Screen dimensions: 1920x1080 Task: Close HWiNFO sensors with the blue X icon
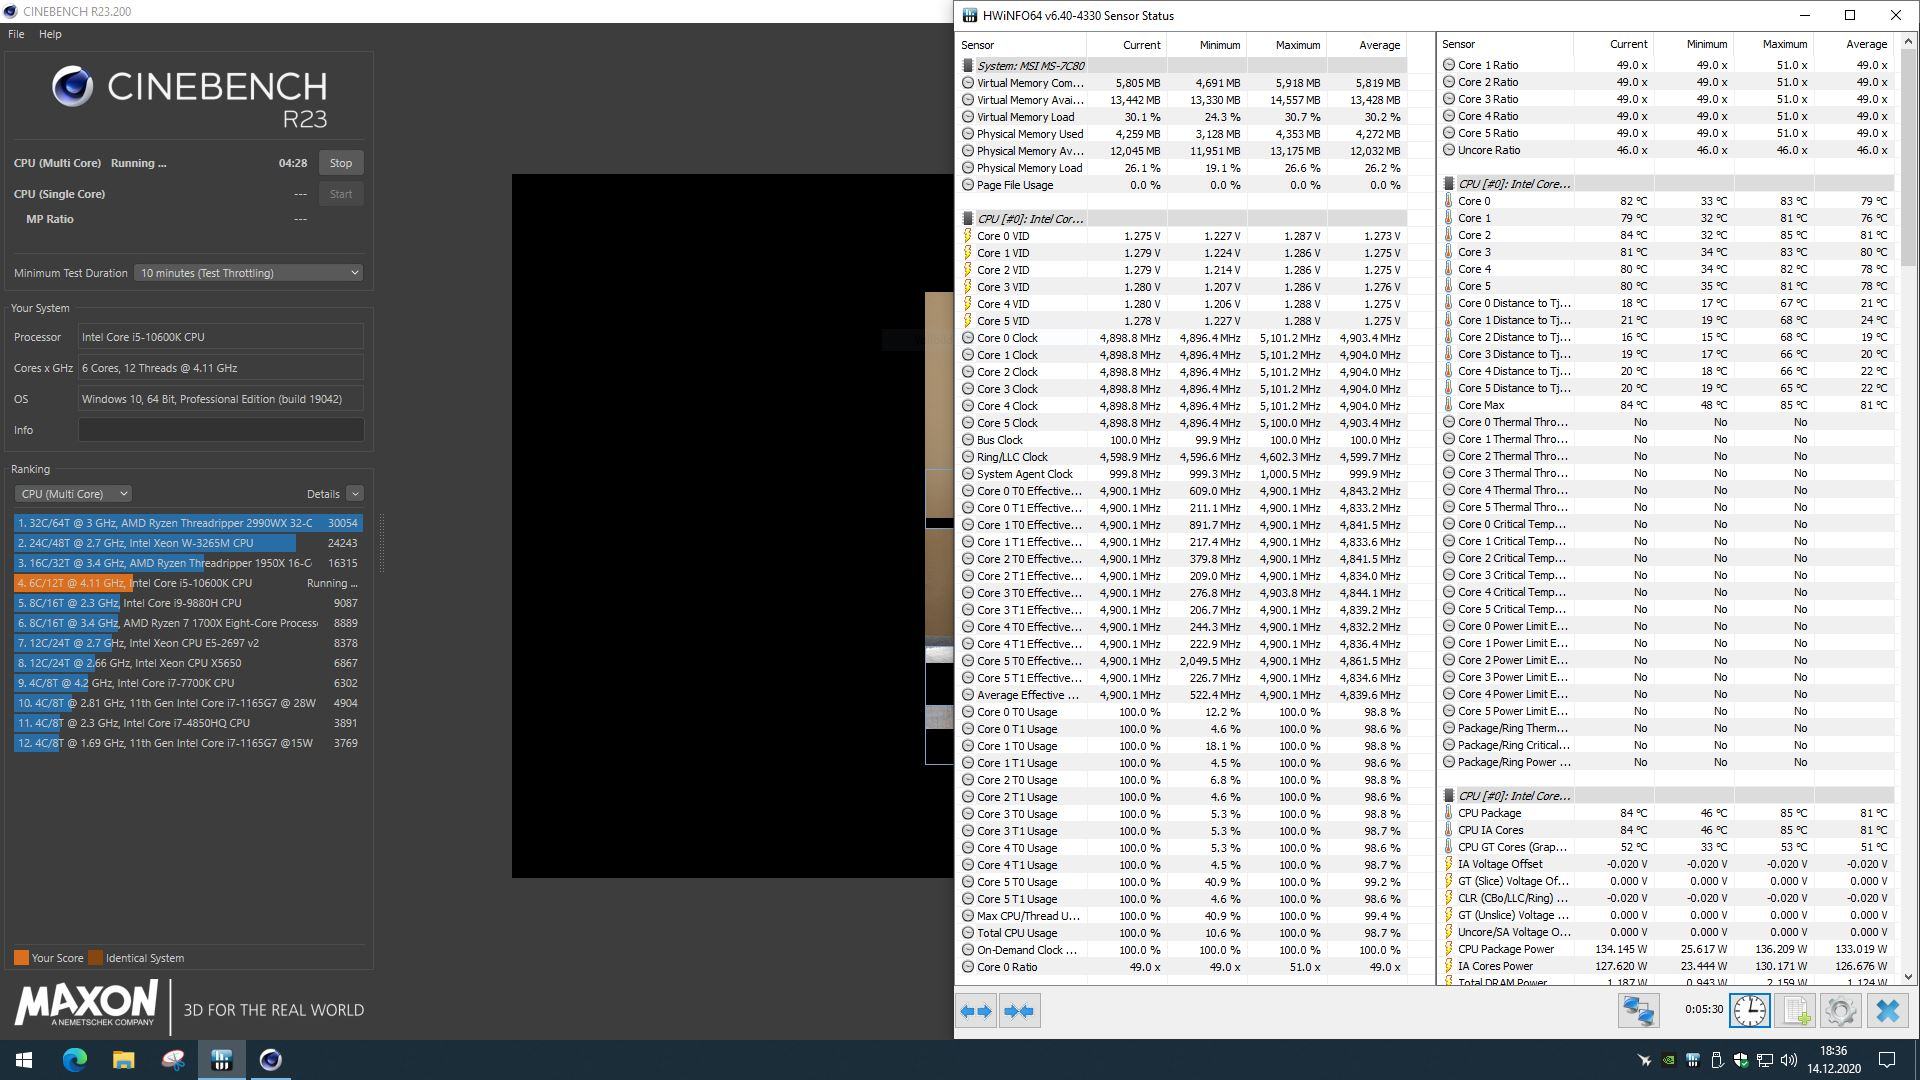click(x=1887, y=1011)
